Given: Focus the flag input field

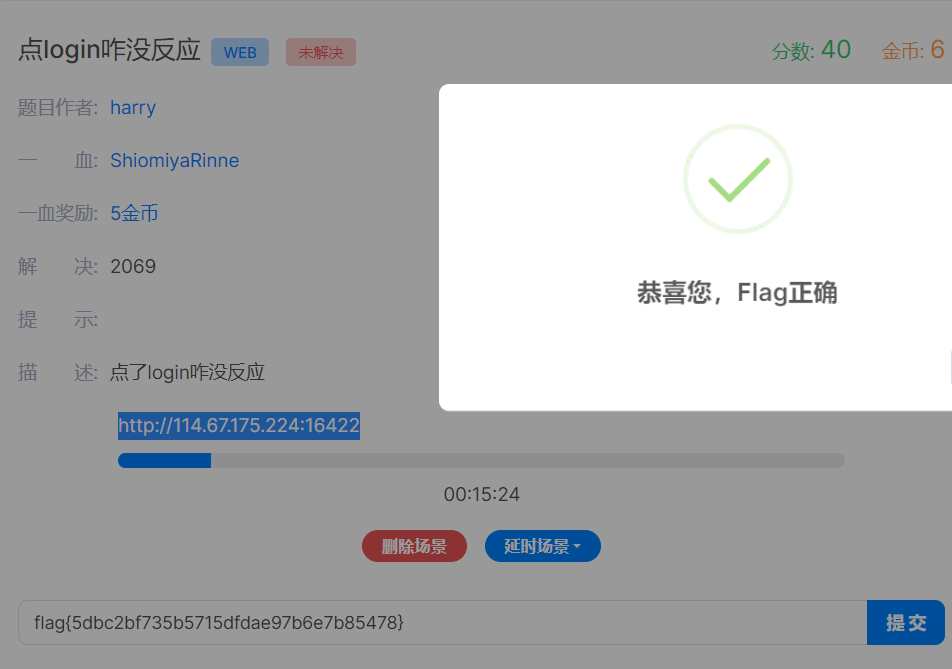Looking at the screenshot, I should coord(440,622).
